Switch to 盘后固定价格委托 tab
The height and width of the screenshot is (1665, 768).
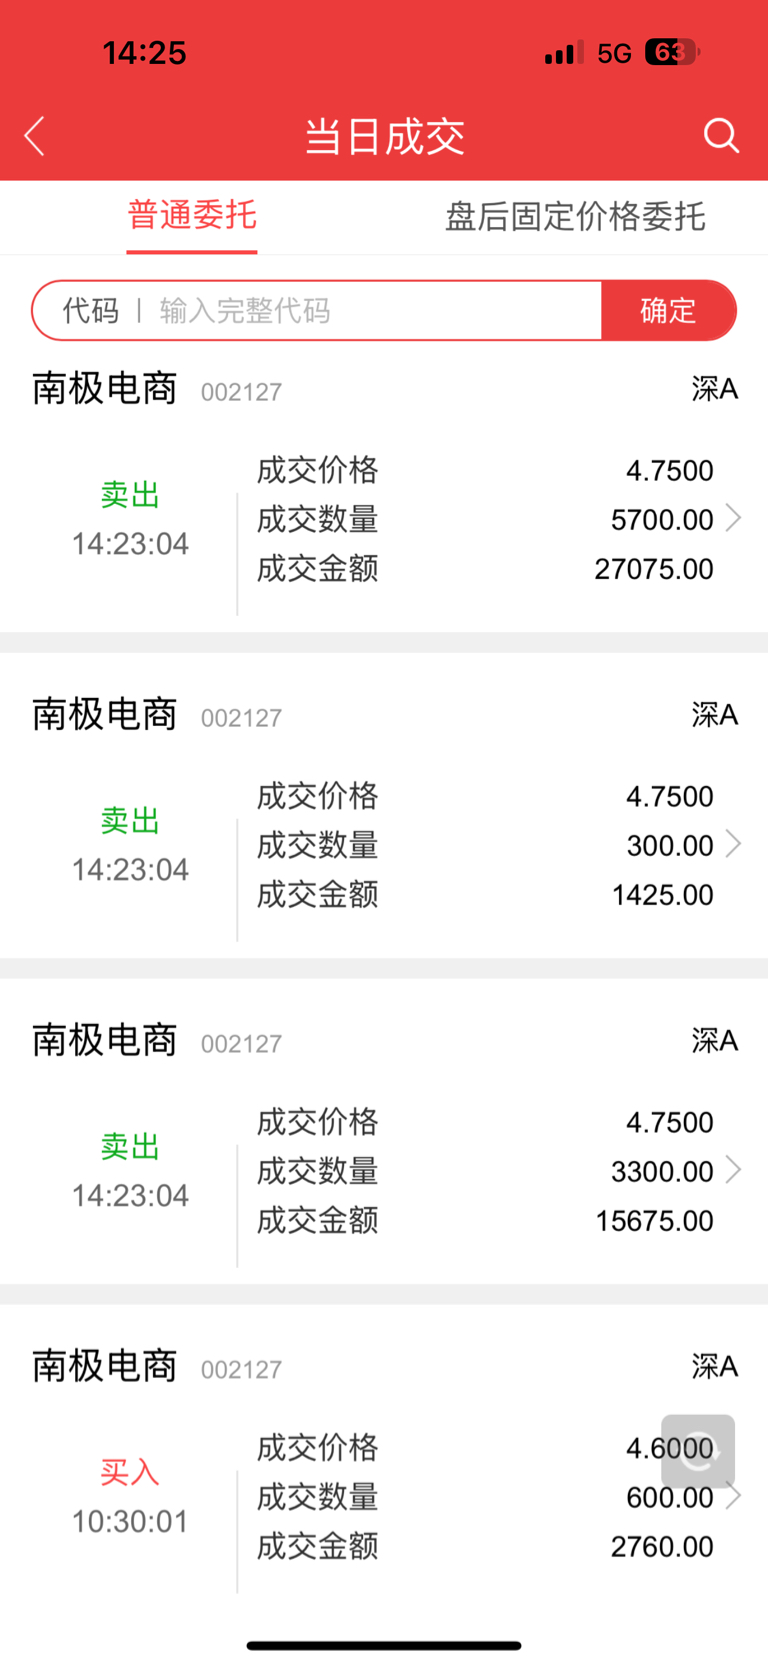coord(575,216)
